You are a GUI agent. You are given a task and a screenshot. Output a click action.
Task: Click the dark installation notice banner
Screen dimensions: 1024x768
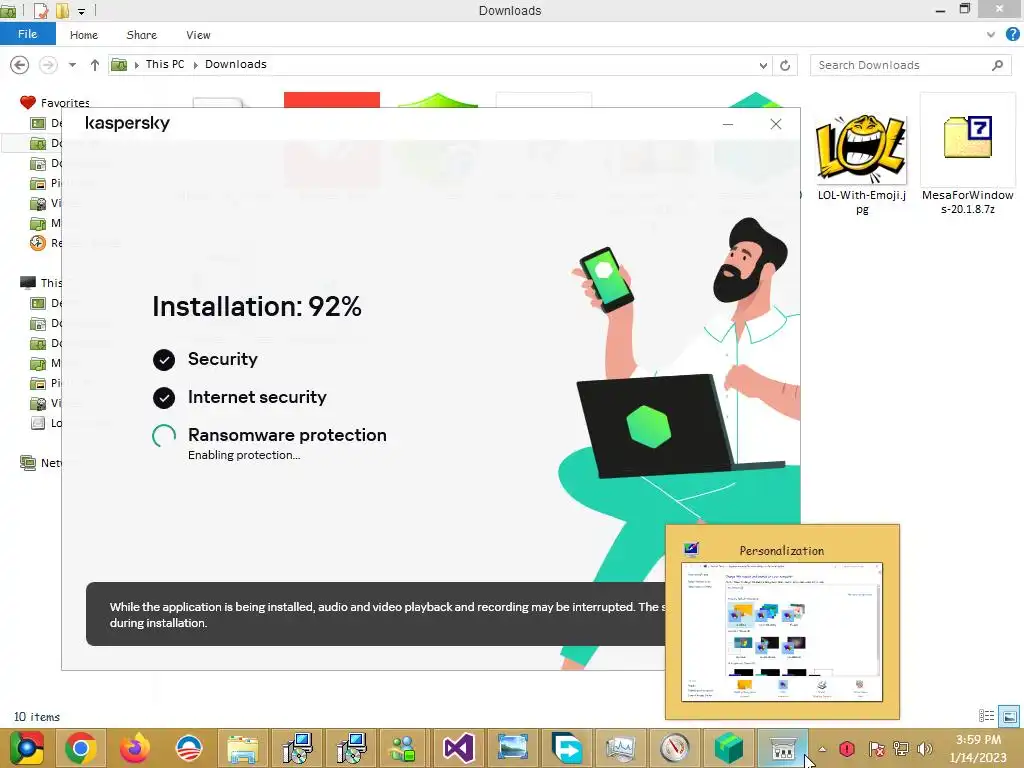pos(377,614)
